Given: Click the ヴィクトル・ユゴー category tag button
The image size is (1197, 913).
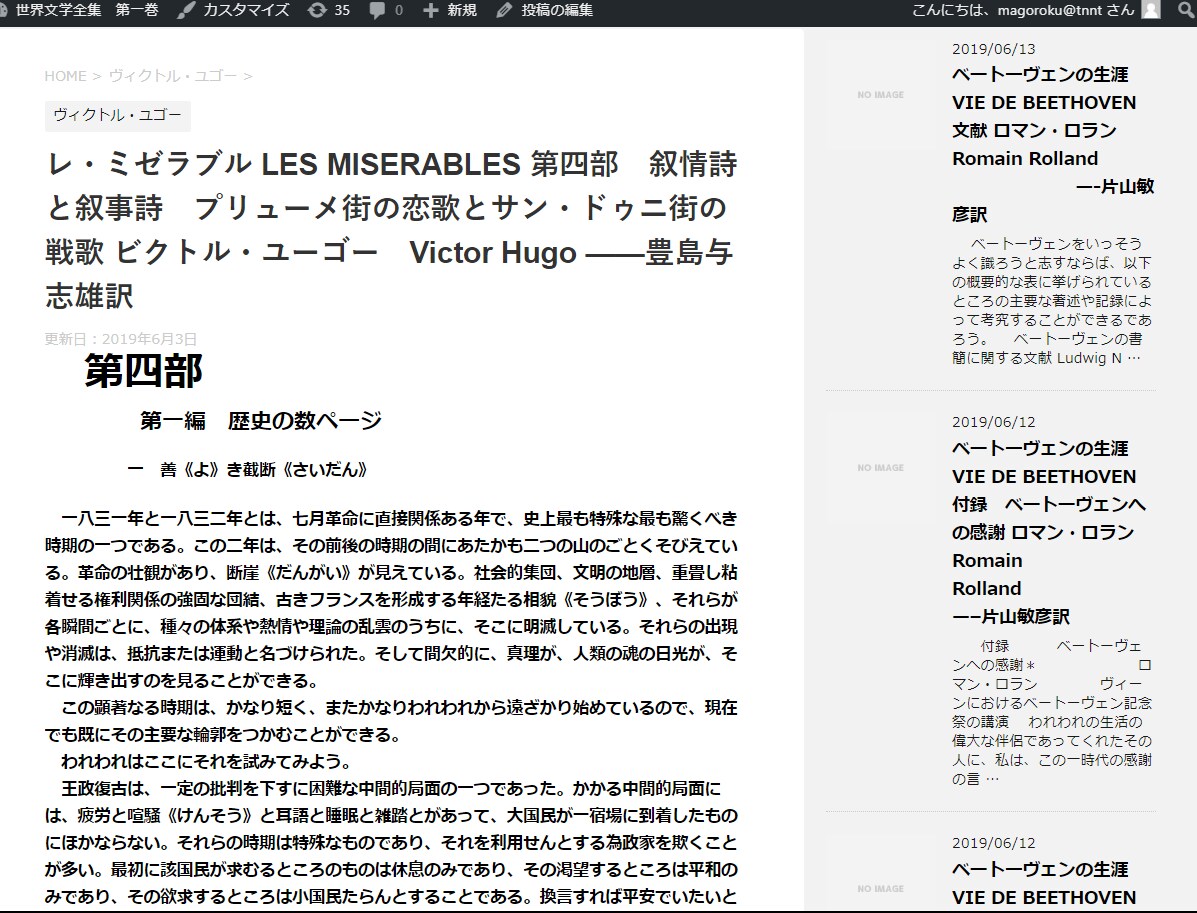Looking at the screenshot, I should pyautogui.click(x=118, y=115).
